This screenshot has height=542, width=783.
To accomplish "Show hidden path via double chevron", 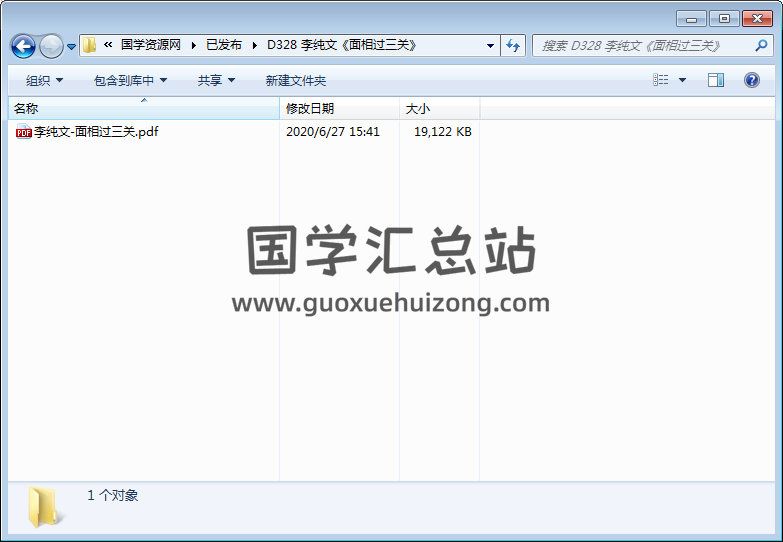I will tap(108, 45).
